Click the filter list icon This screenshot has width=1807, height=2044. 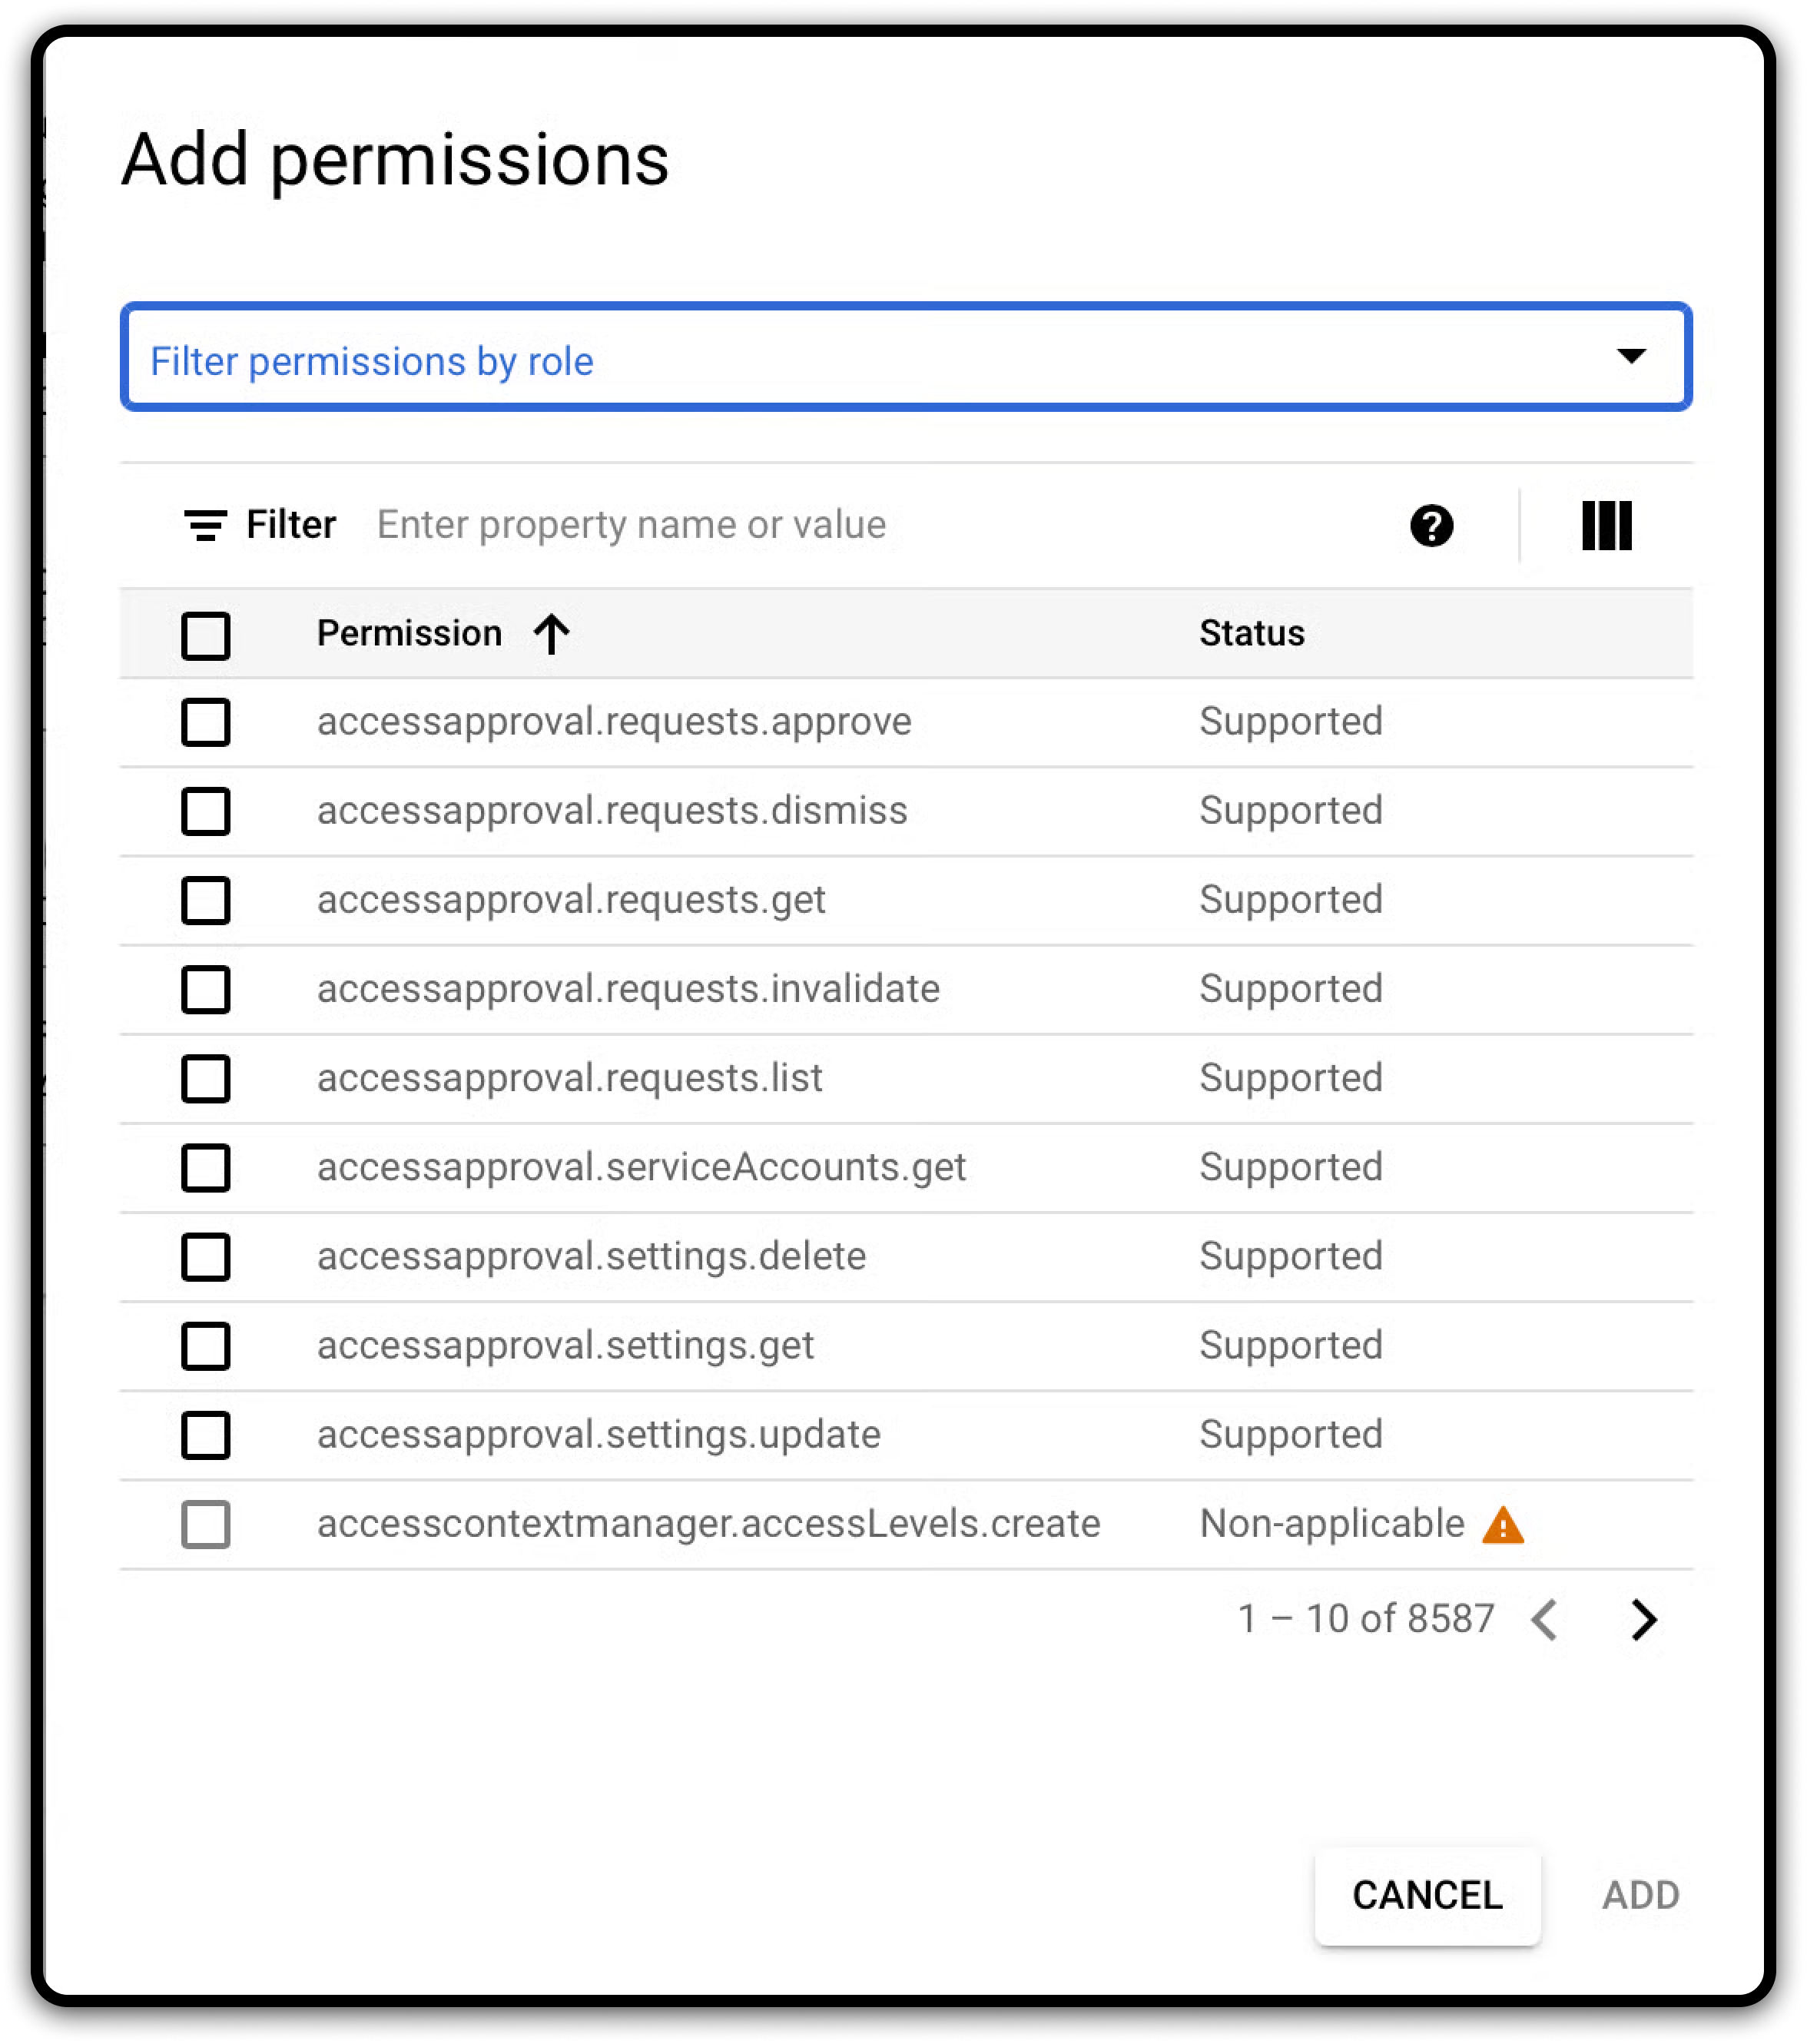pyautogui.click(x=206, y=525)
